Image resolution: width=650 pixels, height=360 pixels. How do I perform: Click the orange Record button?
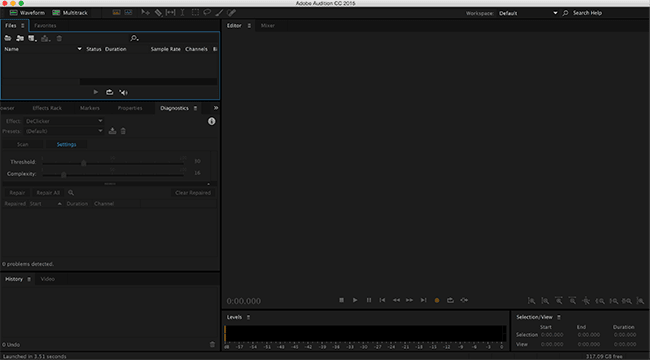point(437,300)
